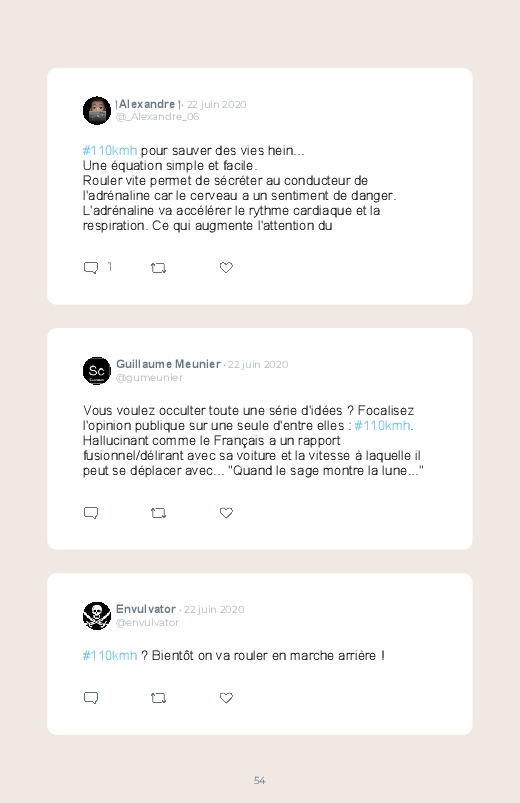Open the #110kmh hashtag in Envulvator's tweet
520x803 pixels.
coord(110,656)
